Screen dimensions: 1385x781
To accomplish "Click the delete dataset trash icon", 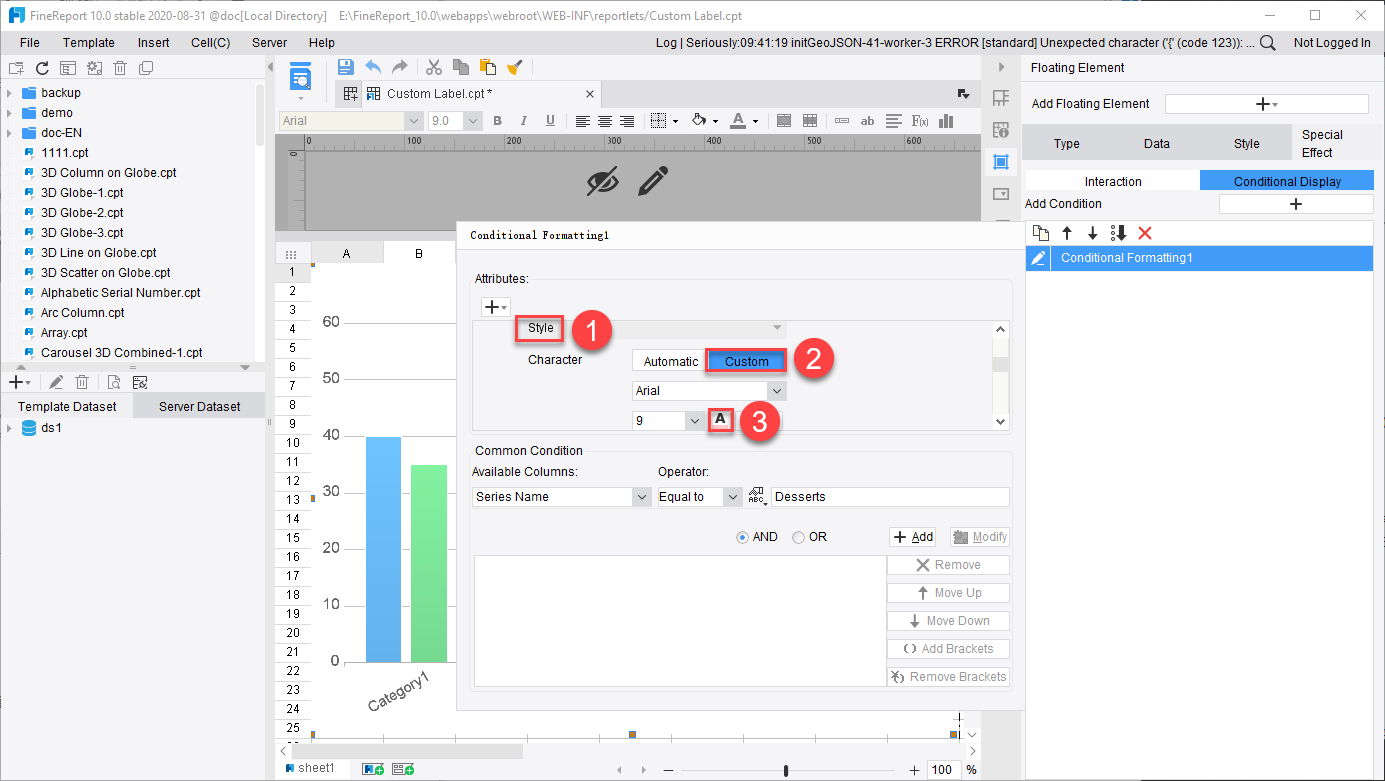I will (x=82, y=381).
